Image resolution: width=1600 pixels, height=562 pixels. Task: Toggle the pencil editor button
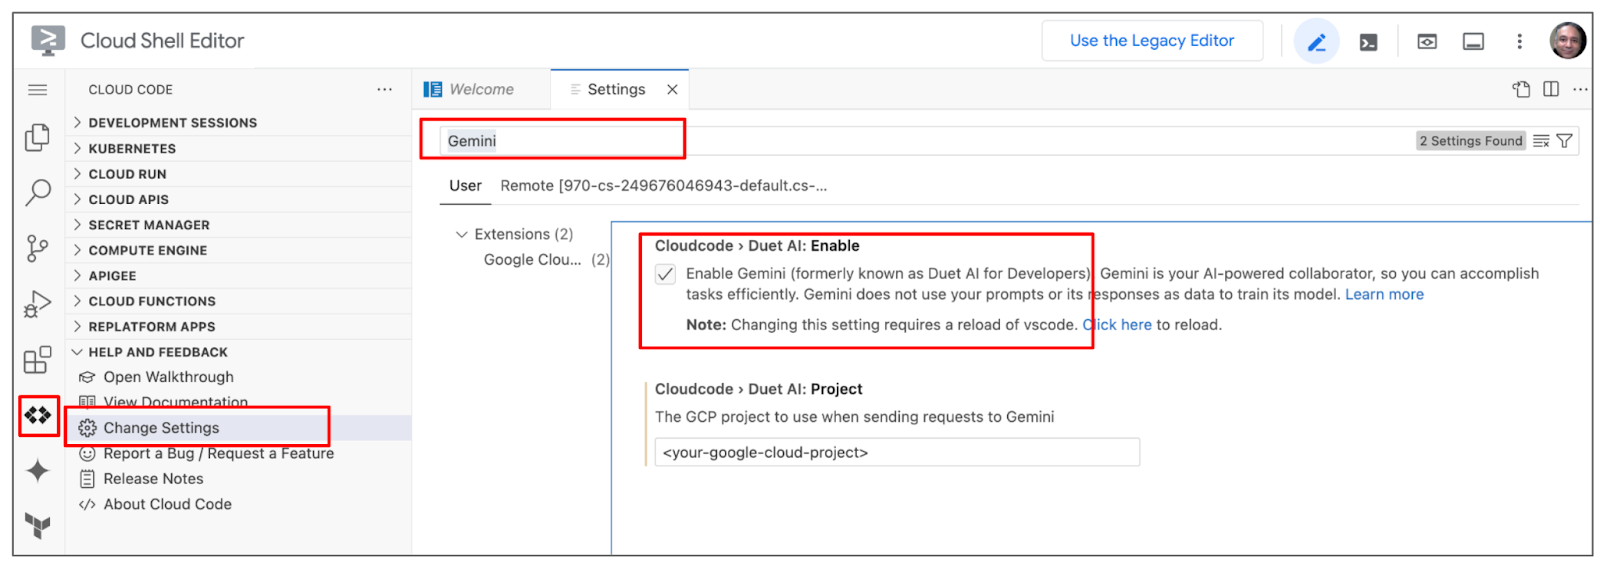click(1316, 42)
